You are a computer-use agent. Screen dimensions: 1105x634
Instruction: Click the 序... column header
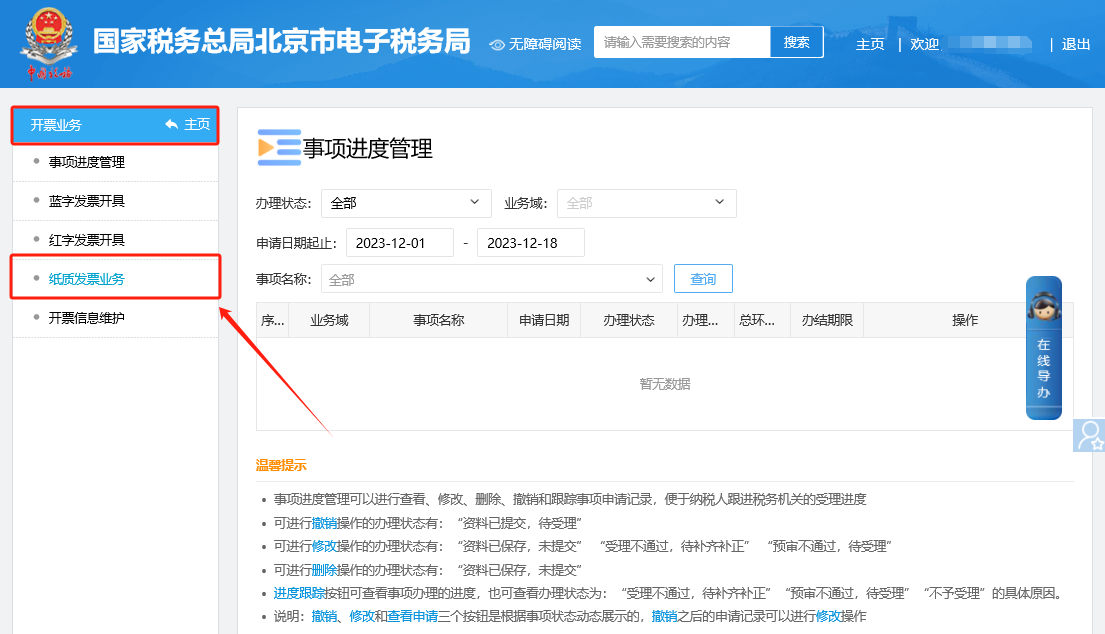tap(273, 321)
